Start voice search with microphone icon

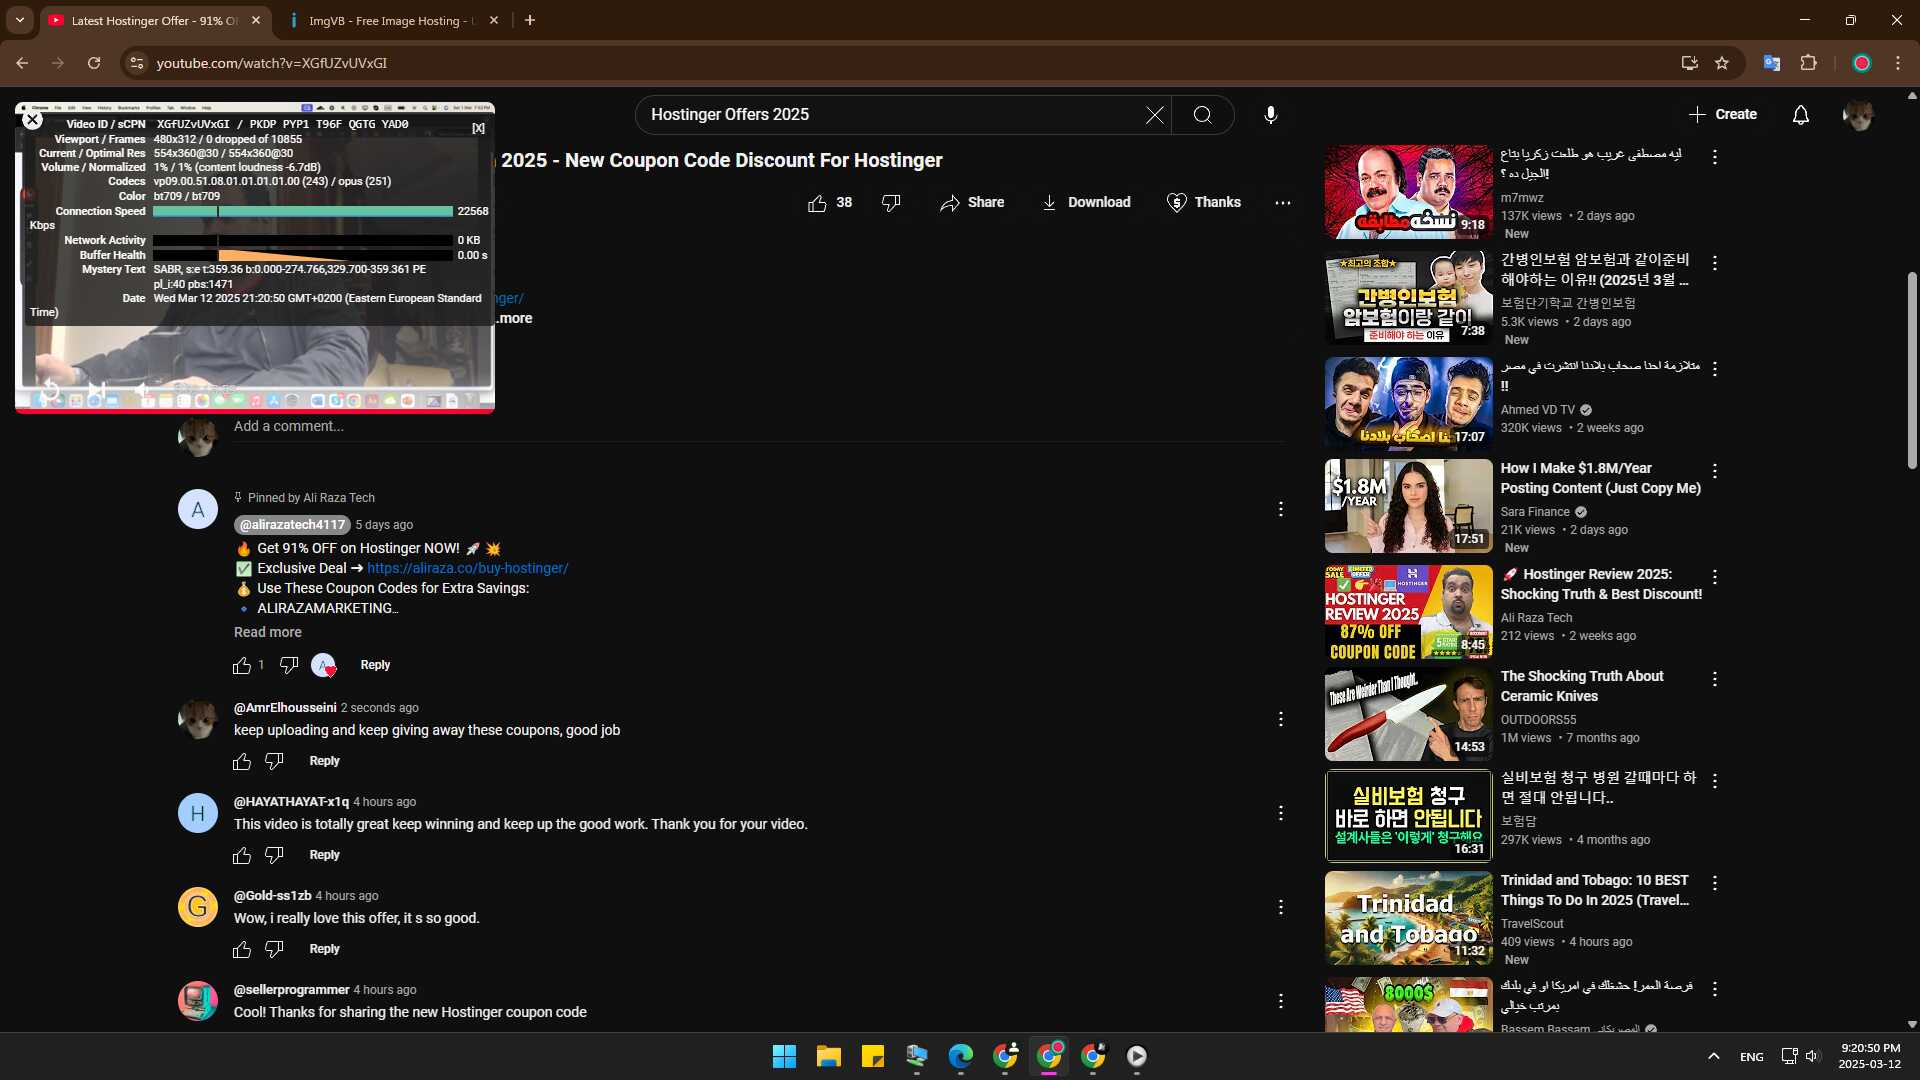click(x=1270, y=115)
